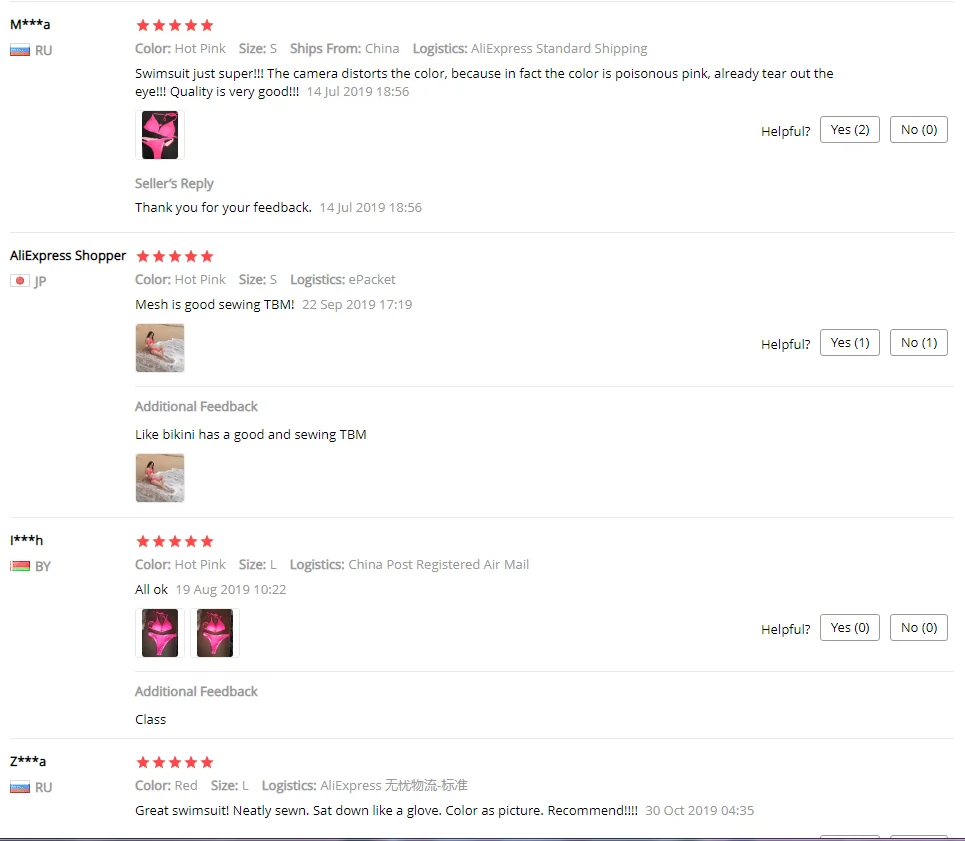
Task: Open first pink bikini photo in I***h review
Action: click(160, 633)
